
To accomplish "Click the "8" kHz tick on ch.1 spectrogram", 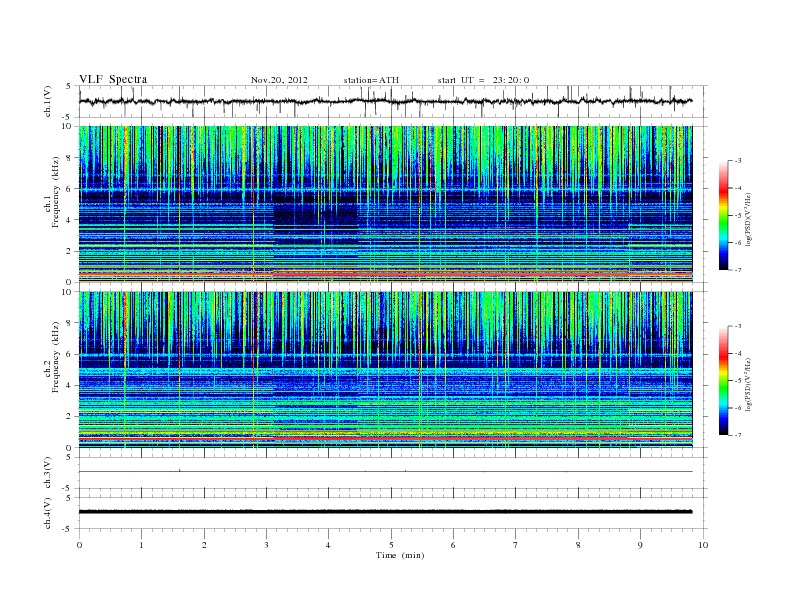I will 69,158.
